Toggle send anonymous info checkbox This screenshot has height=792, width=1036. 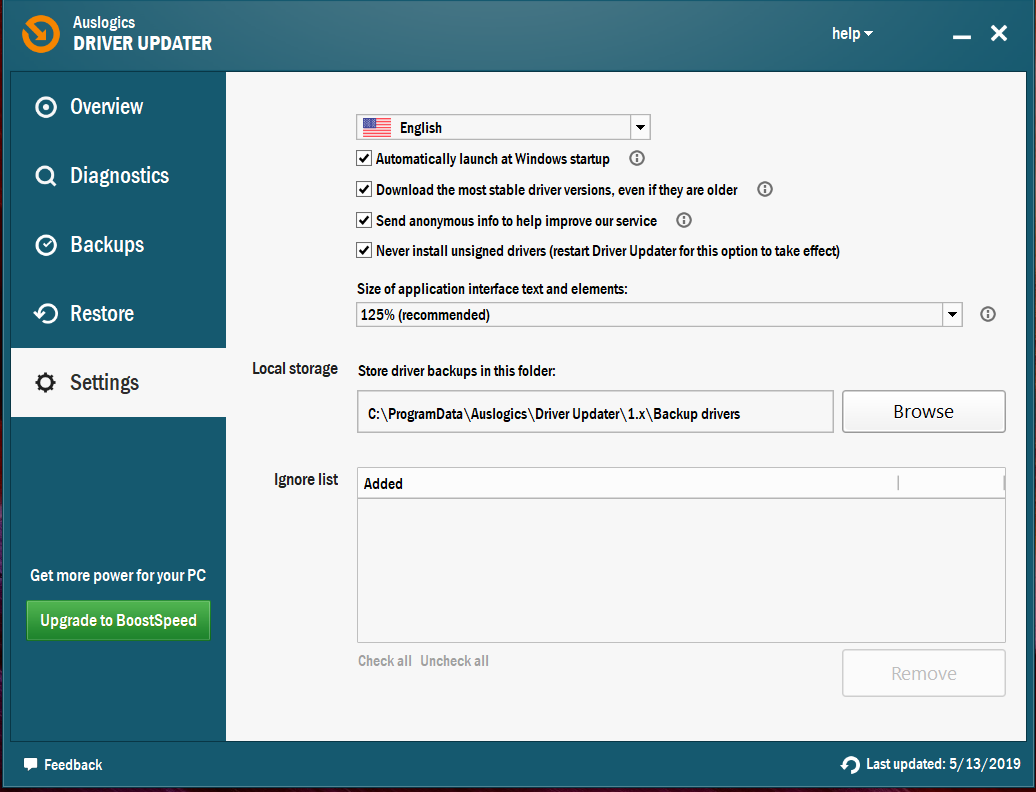[364, 220]
